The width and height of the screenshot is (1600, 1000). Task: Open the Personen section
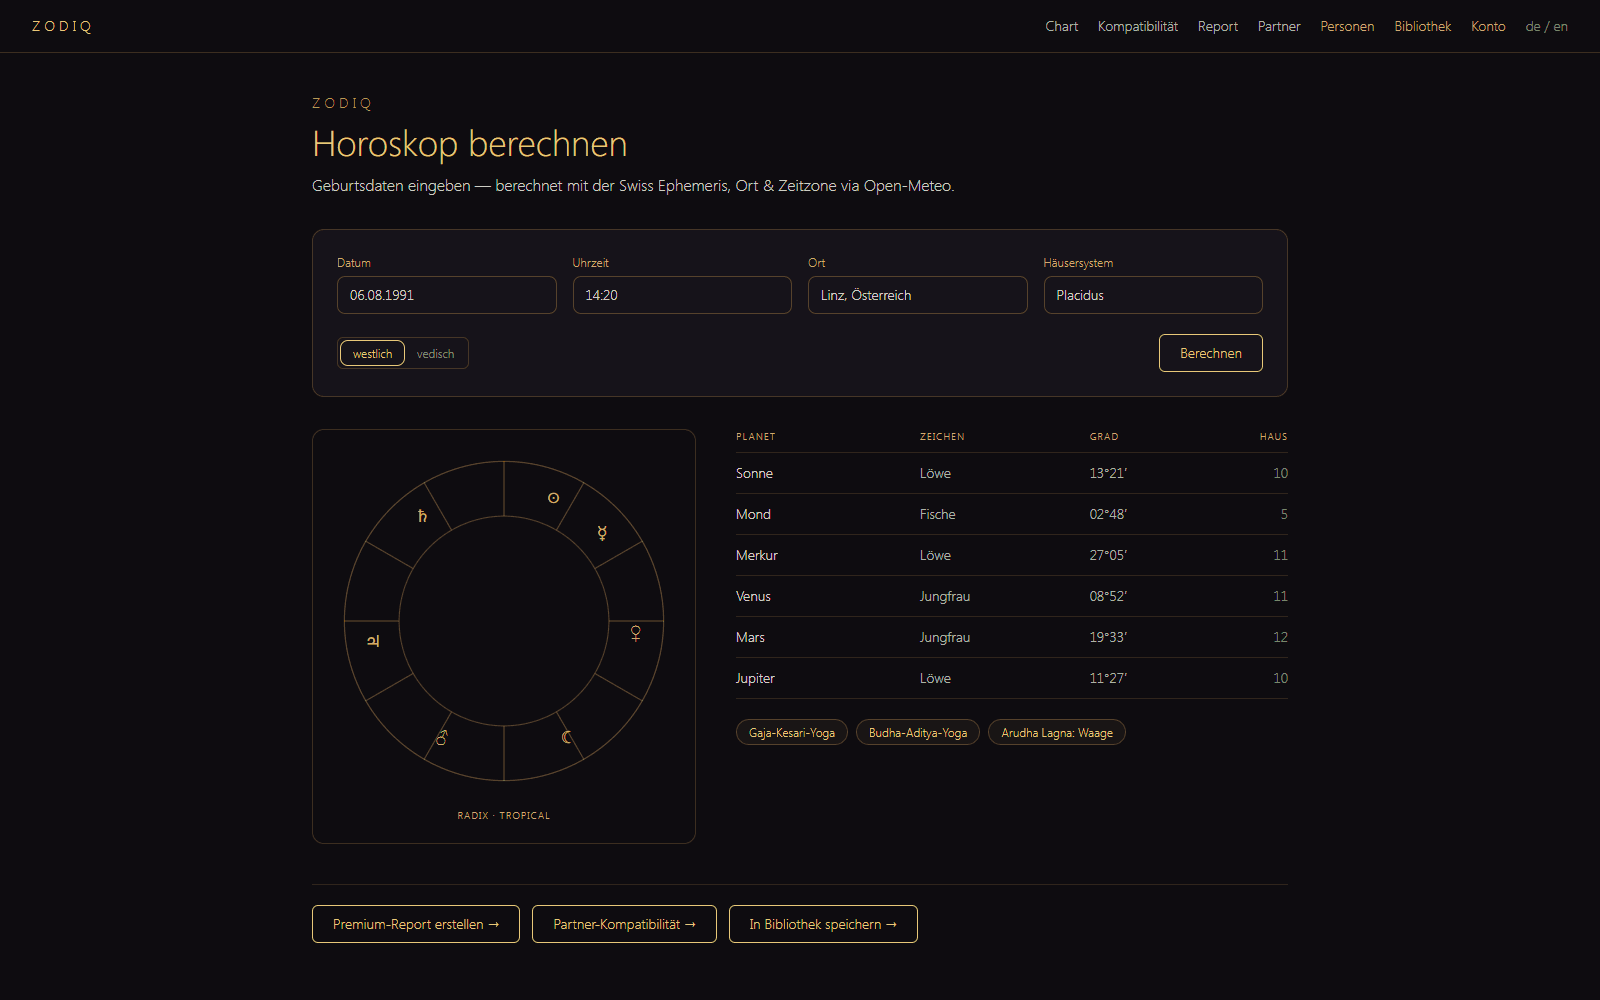click(1347, 26)
